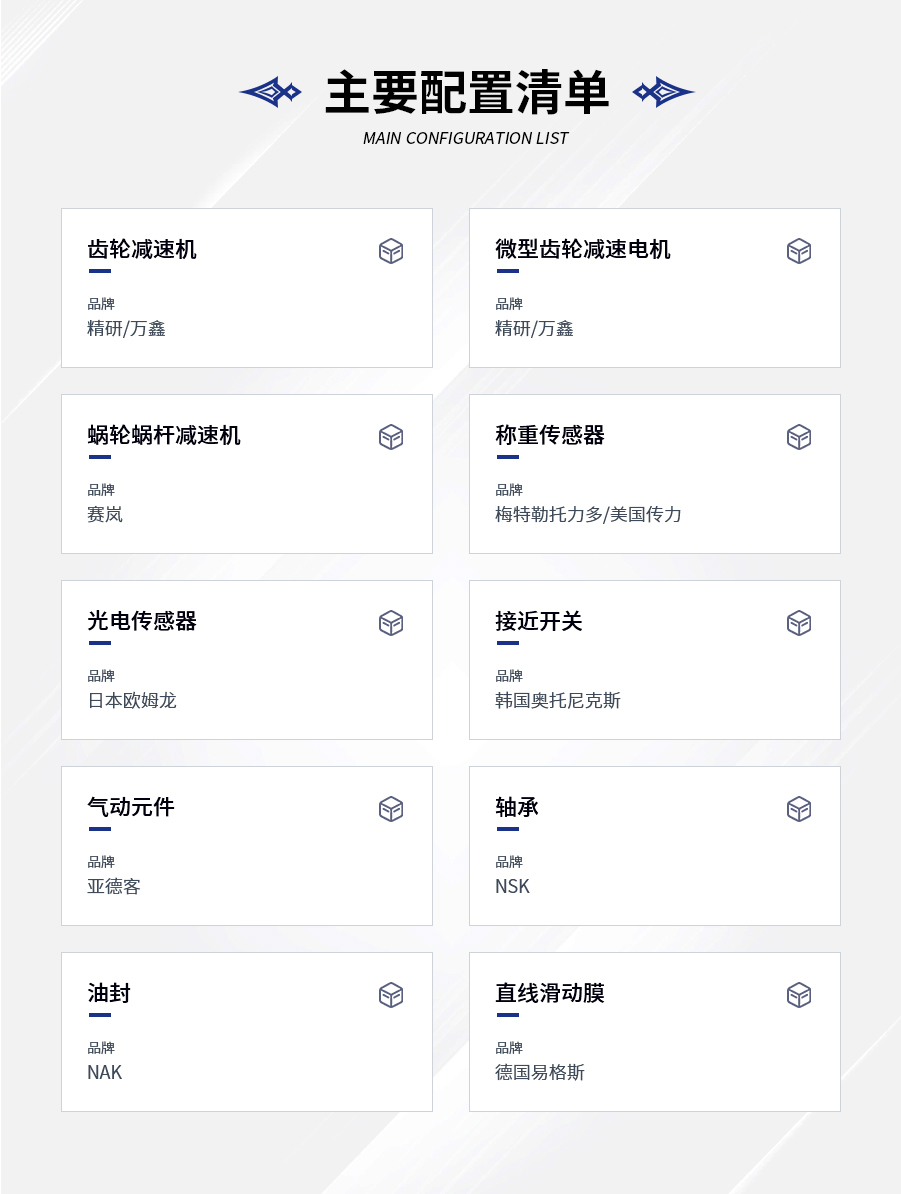The height and width of the screenshot is (1194, 901).
Task: Click the cube icon in the 气动元件 card
Action: pos(391,809)
